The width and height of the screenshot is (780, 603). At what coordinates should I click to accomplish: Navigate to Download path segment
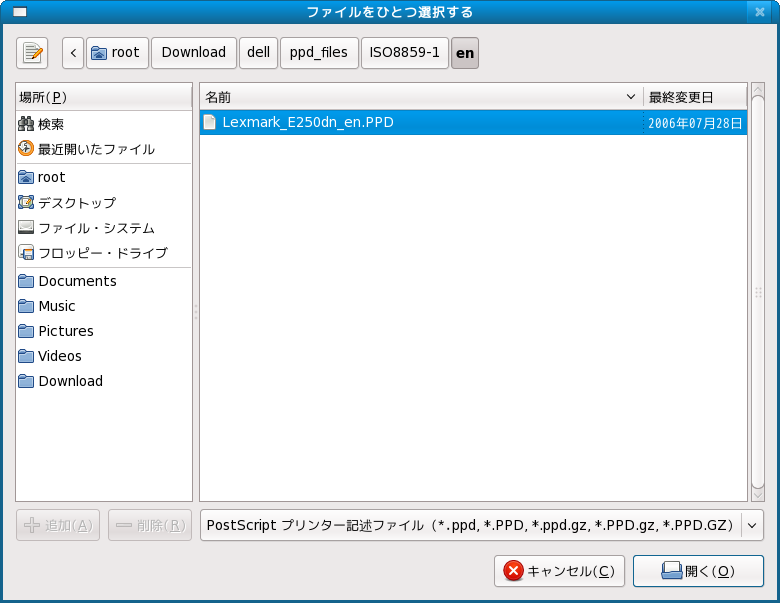(x=193, y=53)
